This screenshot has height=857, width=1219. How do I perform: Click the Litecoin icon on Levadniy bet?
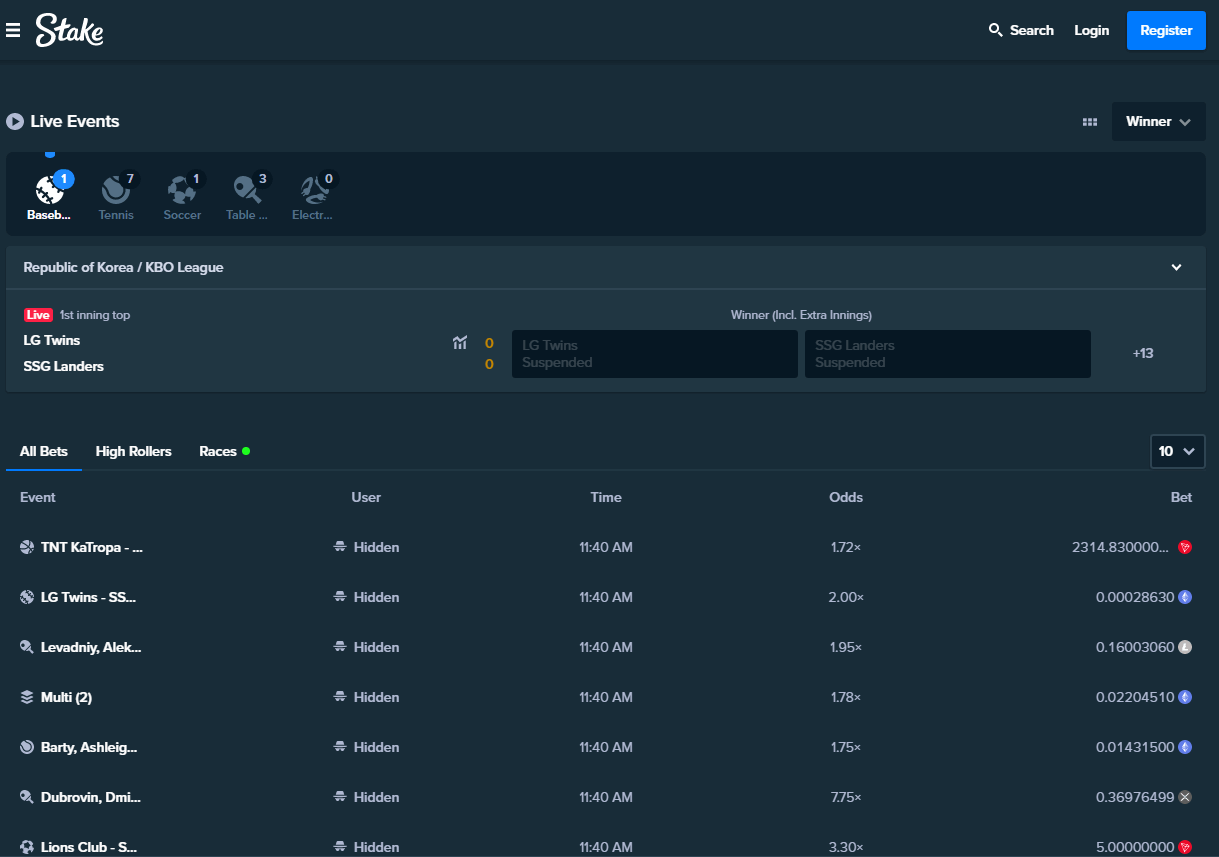point(1185,647)
